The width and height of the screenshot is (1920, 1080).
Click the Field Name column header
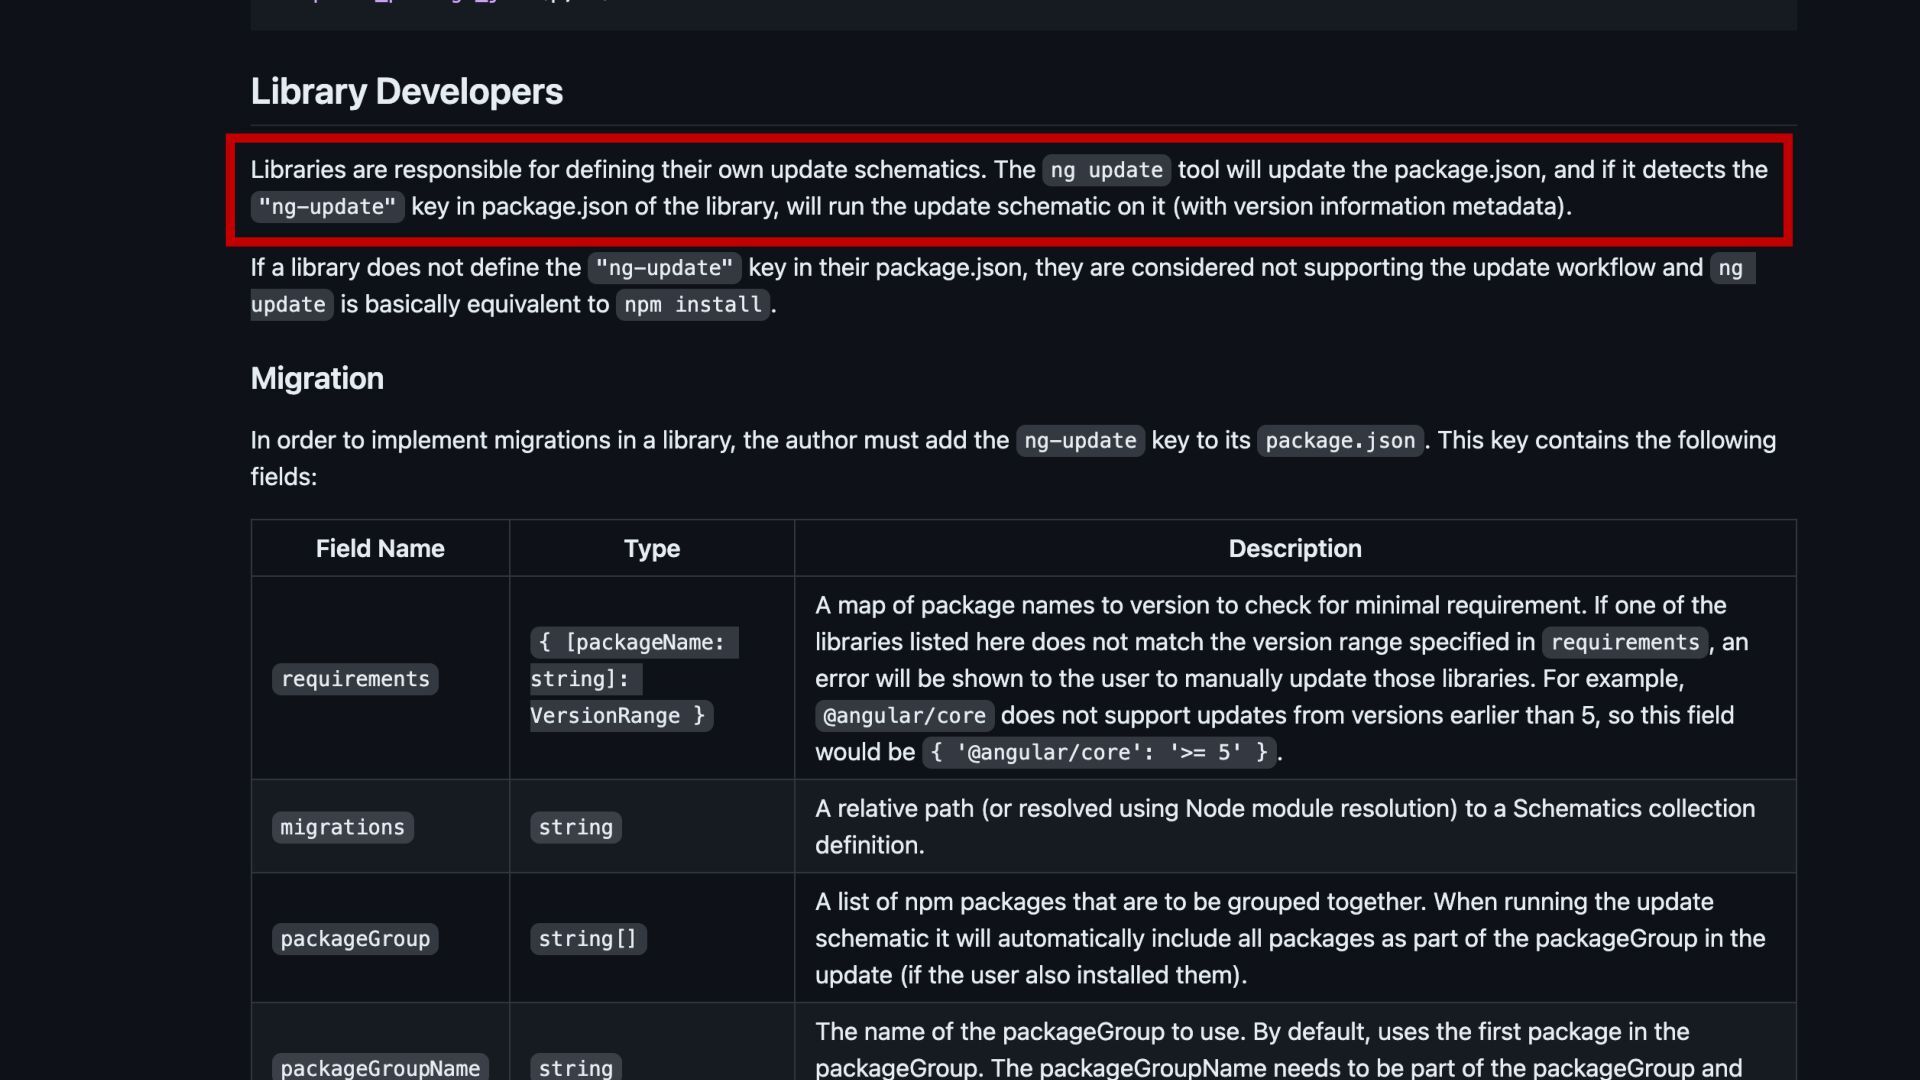[x=380, y=549]
